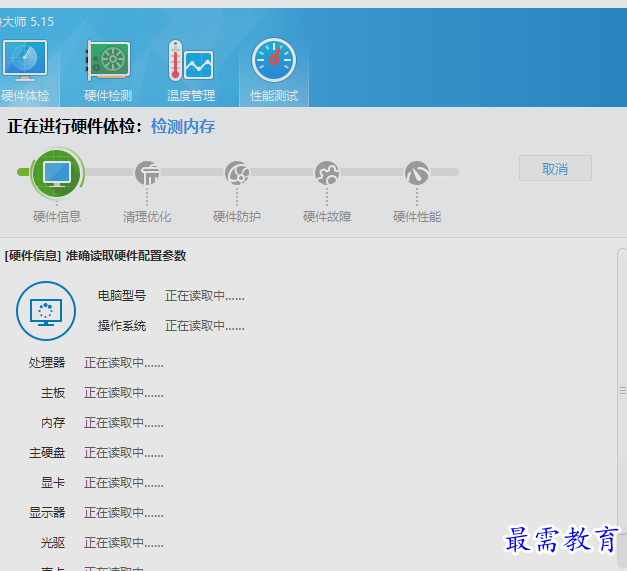The image size is (627, 571).
Task: Click the 电脑型号 row label
Action: point(122,296)
